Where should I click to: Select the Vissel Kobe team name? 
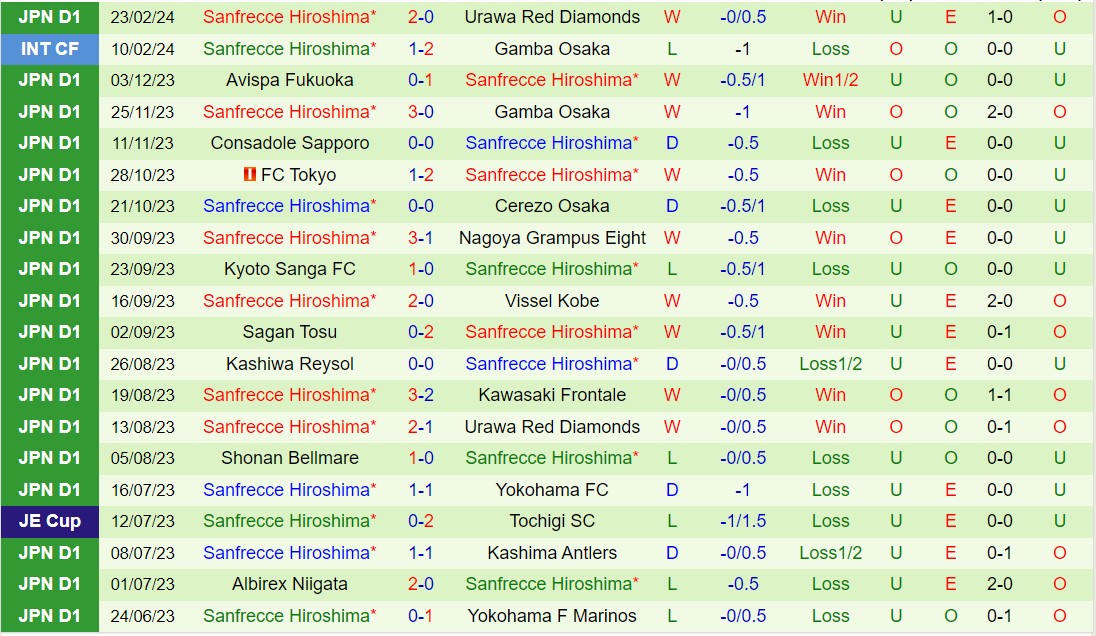pos(552,301)
